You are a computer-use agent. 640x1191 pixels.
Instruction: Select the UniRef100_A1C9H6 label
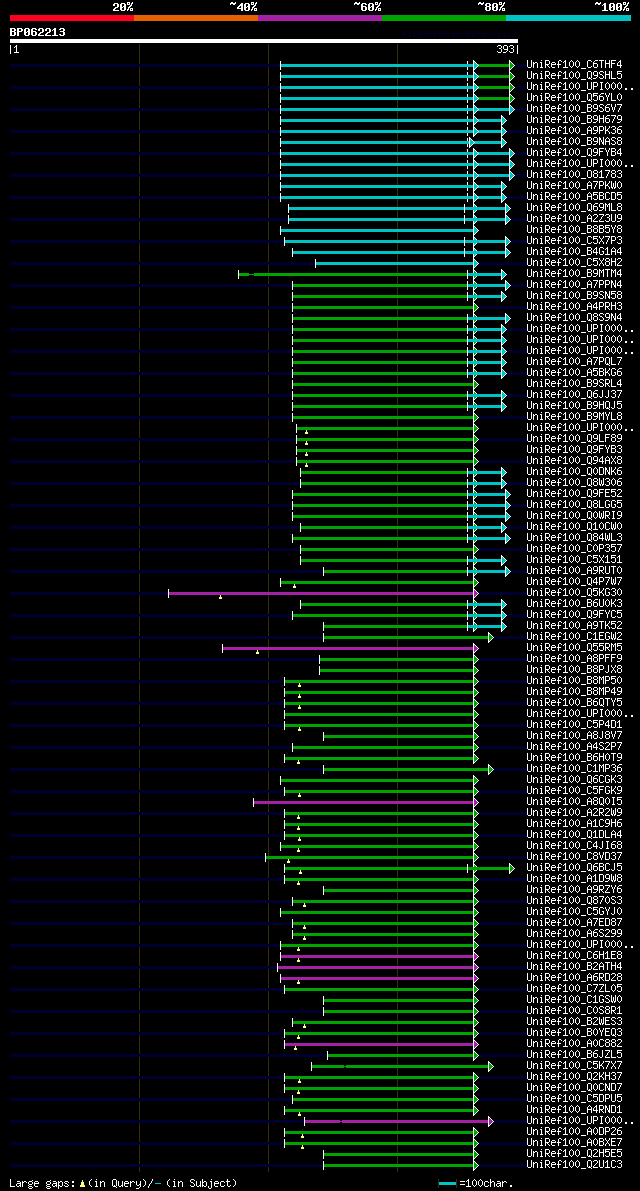574,824
